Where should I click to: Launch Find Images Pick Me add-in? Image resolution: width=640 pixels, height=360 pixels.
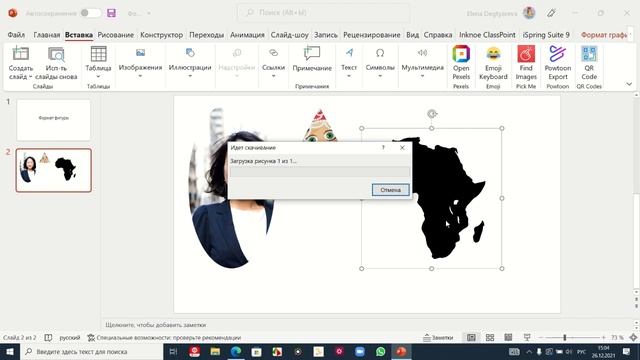(526, 63)
